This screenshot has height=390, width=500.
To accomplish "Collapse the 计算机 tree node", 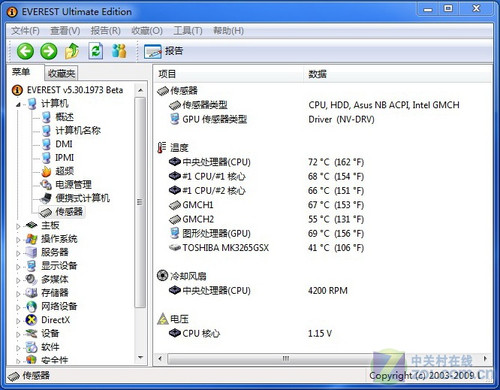I will tap(18, 105).
